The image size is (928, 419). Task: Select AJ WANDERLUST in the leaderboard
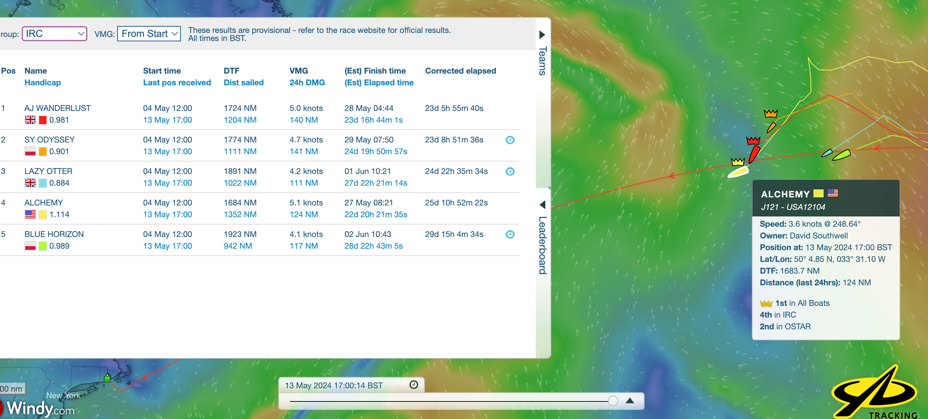57,108
